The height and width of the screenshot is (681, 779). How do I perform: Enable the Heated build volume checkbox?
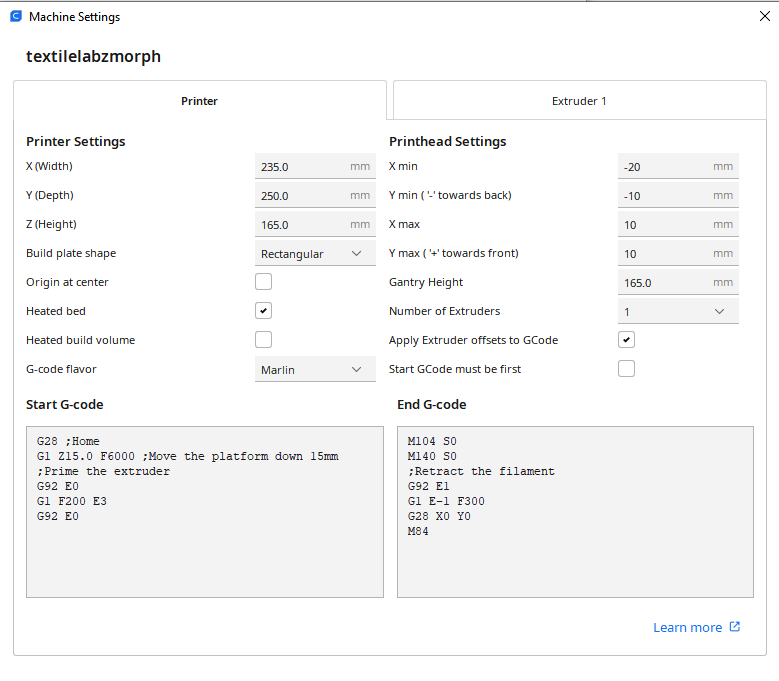point(264,340)
